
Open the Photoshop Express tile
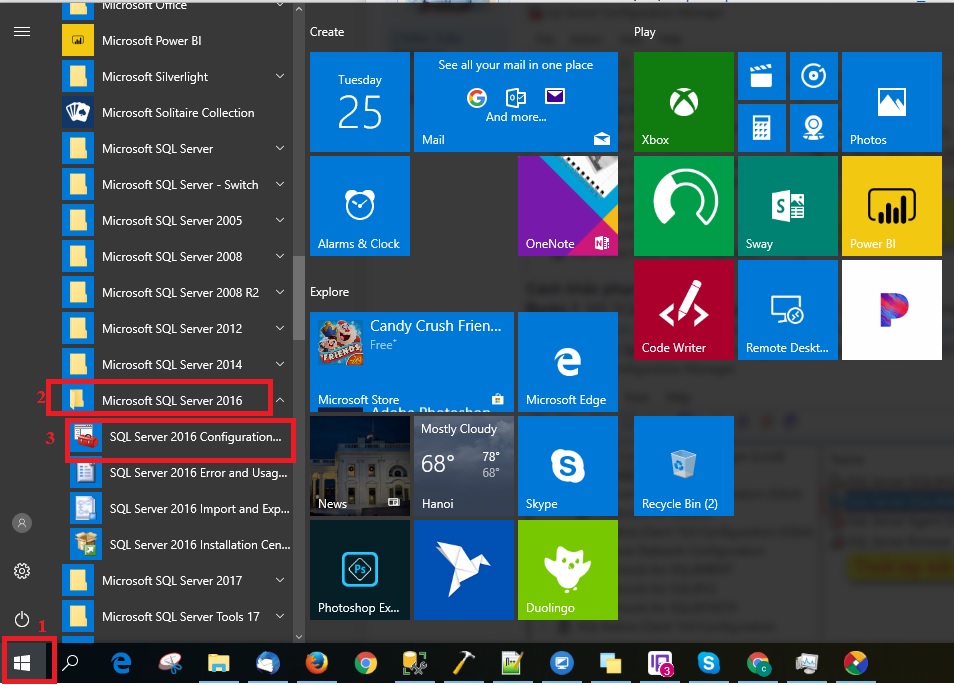360,570
